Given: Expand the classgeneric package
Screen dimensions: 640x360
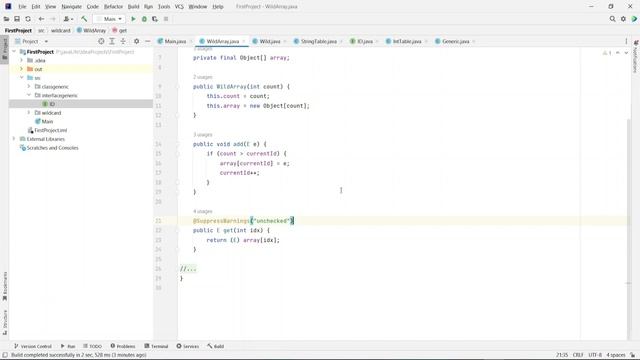Looking at the screenshot, I should pyautogui.click(x=29, y=87).
